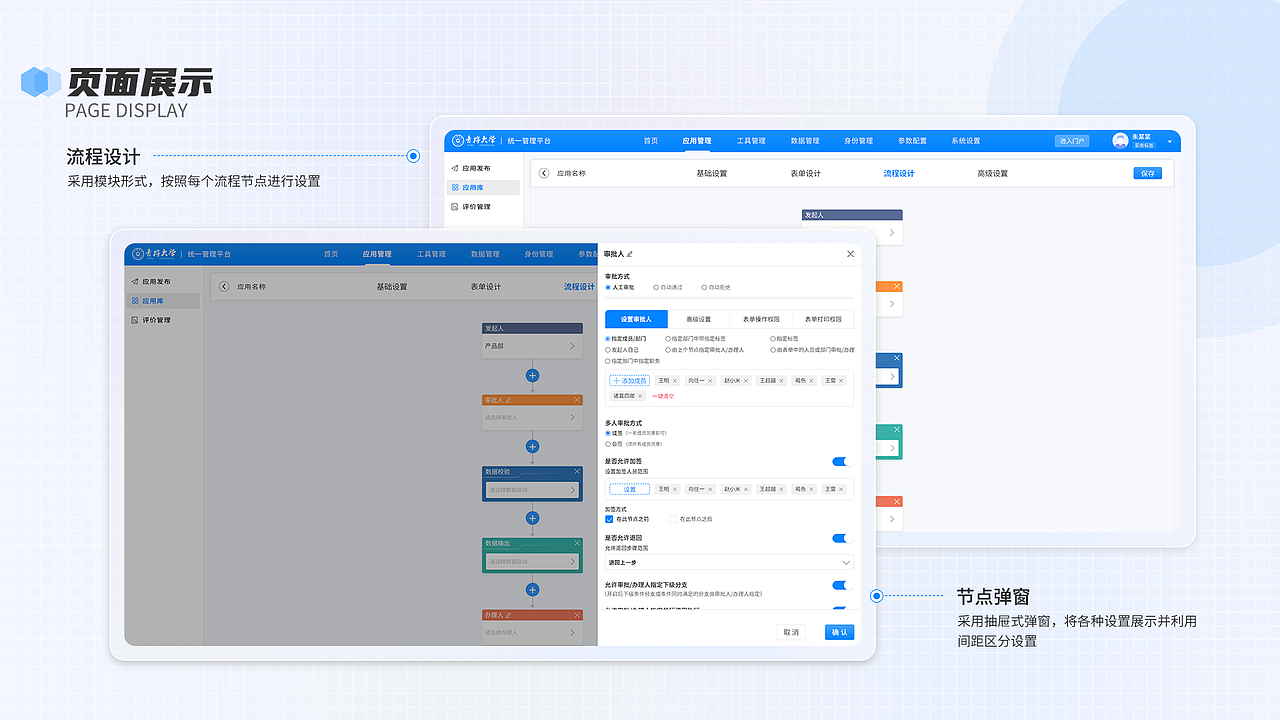Screen dimensions: 1280x720
Task: Select 指定标签 radio option
Action: tap(774, 339)
